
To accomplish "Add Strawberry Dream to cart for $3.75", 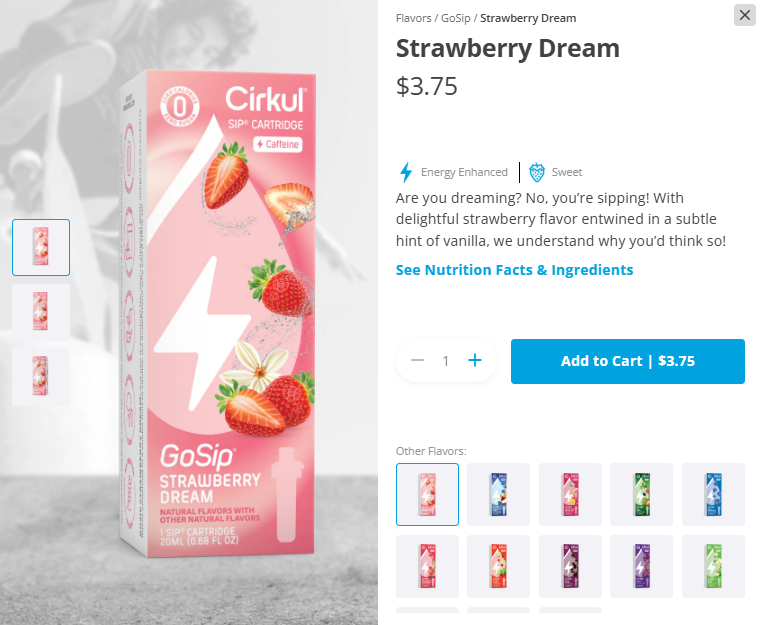I will click(x=627, y=361).
